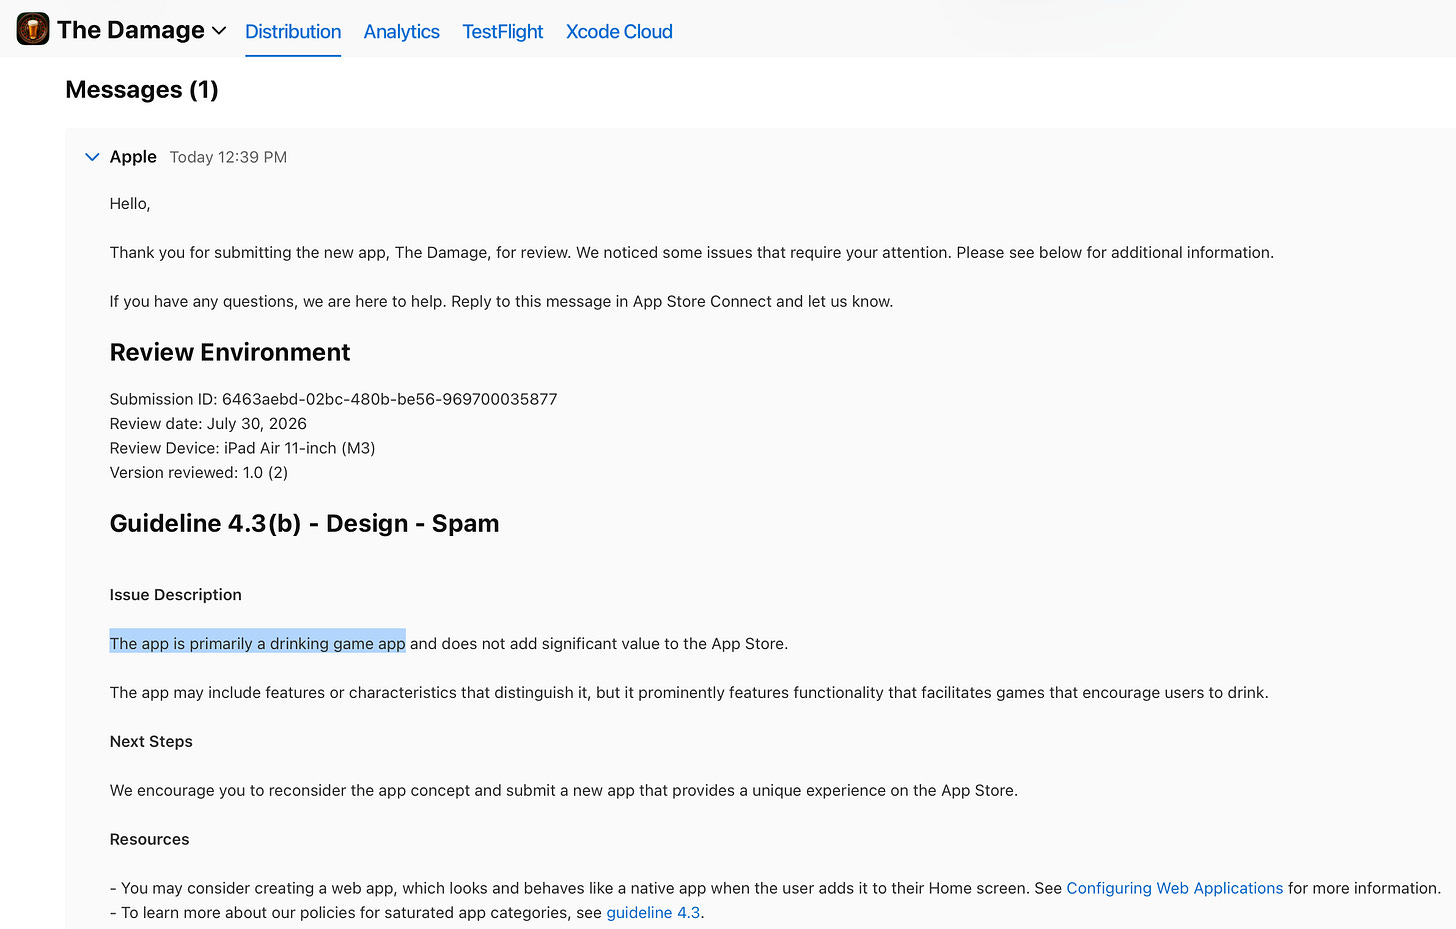Go to the Xcode Cloud tab

tap(619, 32)
